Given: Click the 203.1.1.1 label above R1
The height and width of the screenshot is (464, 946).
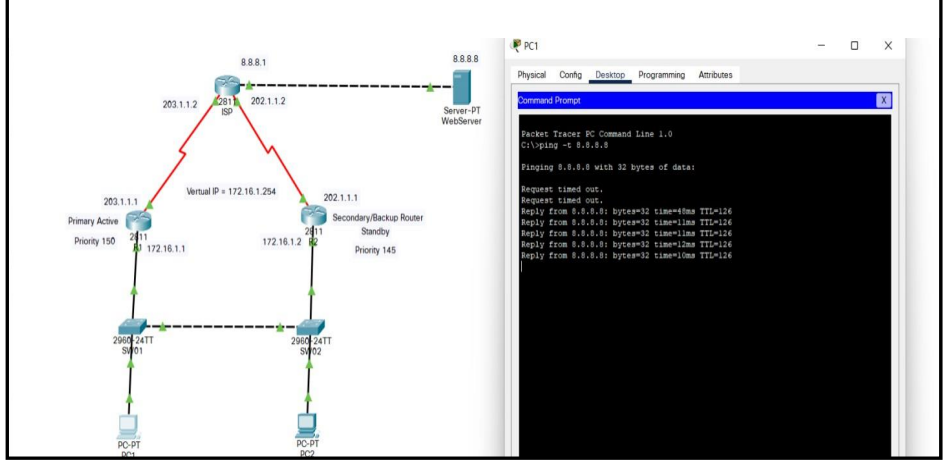Looking at the screenshot, I should pyautogui.click(x=121, y=202).
